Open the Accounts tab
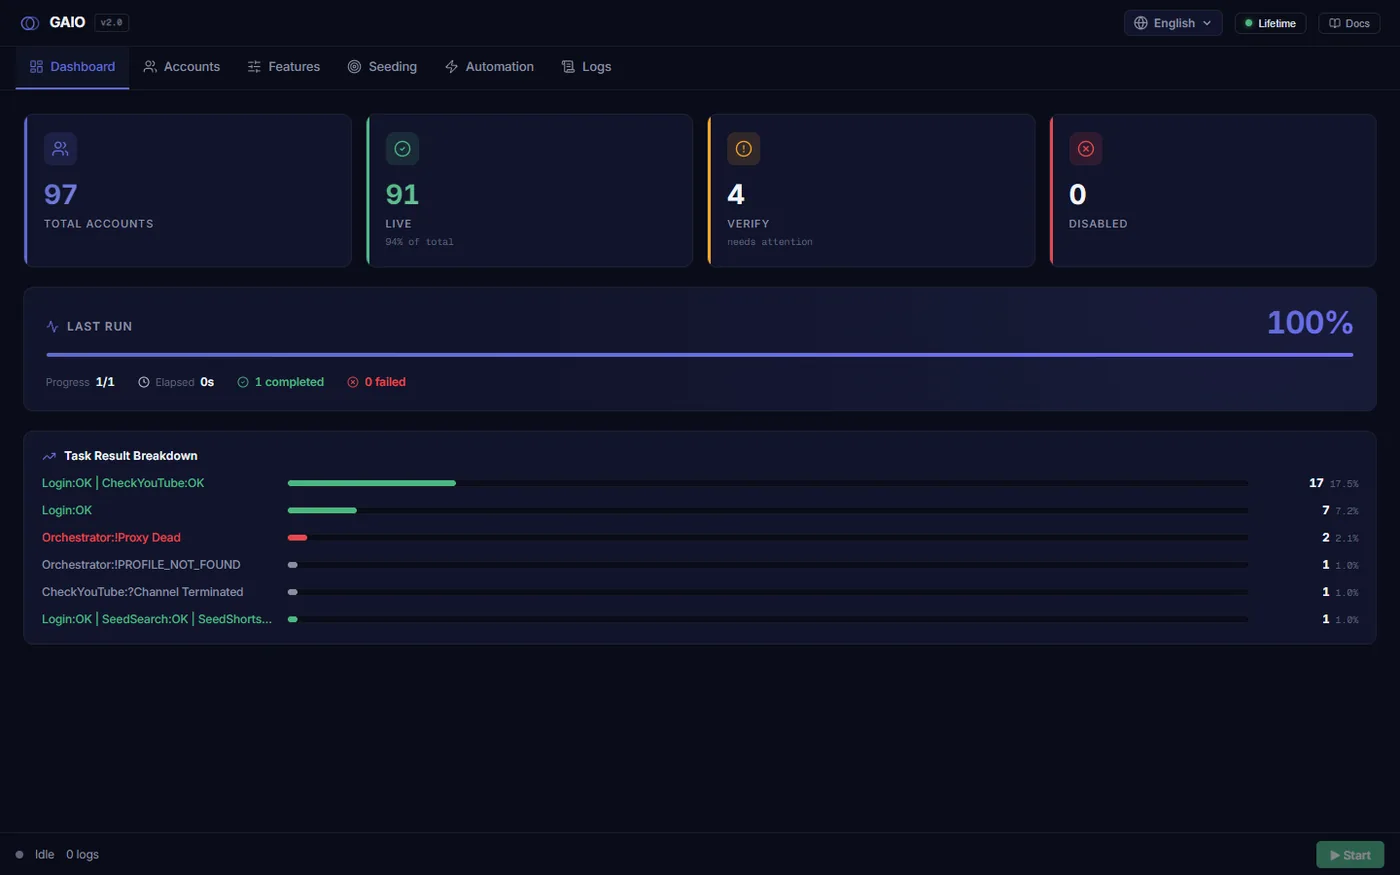This screenshot has width=1400, height=875. (x=181, y=67)
